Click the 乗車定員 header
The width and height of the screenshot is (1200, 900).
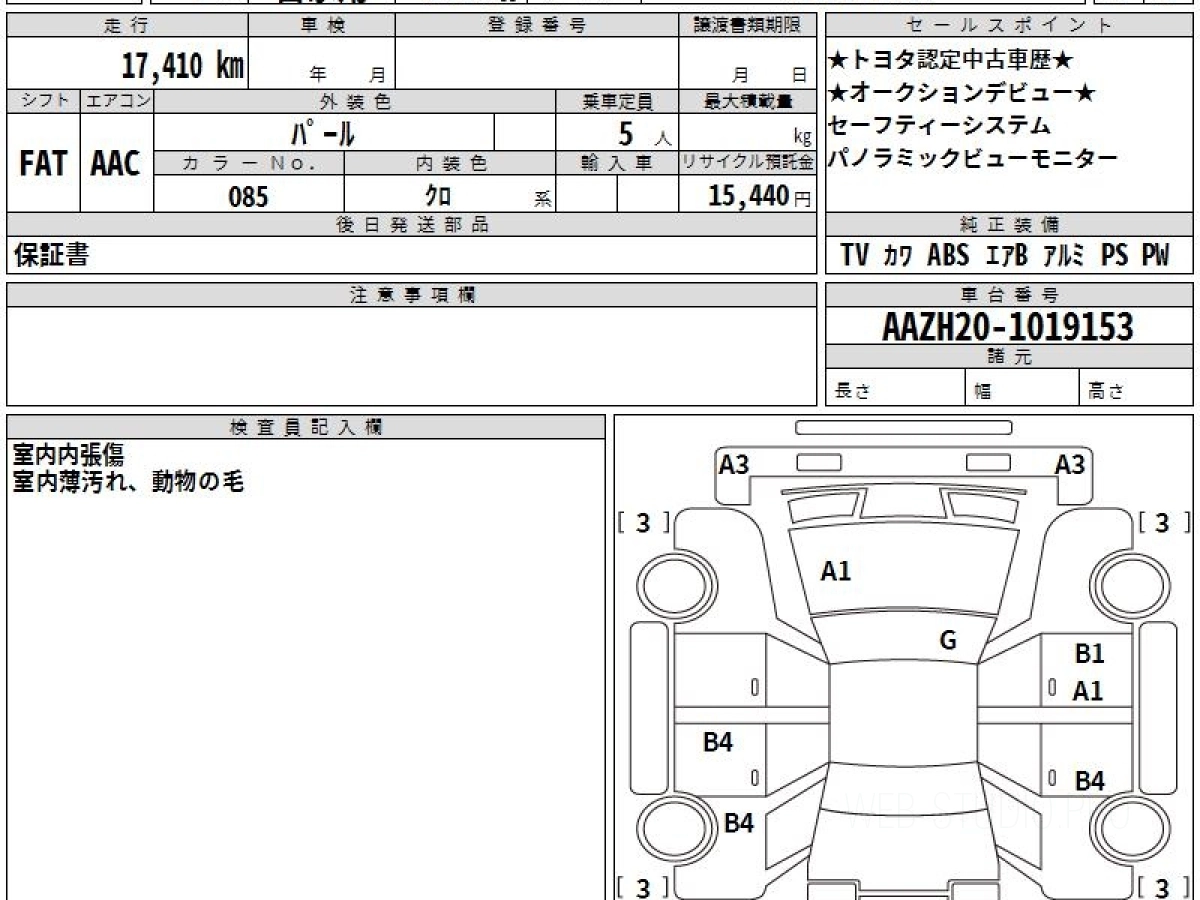coord(617,101)
